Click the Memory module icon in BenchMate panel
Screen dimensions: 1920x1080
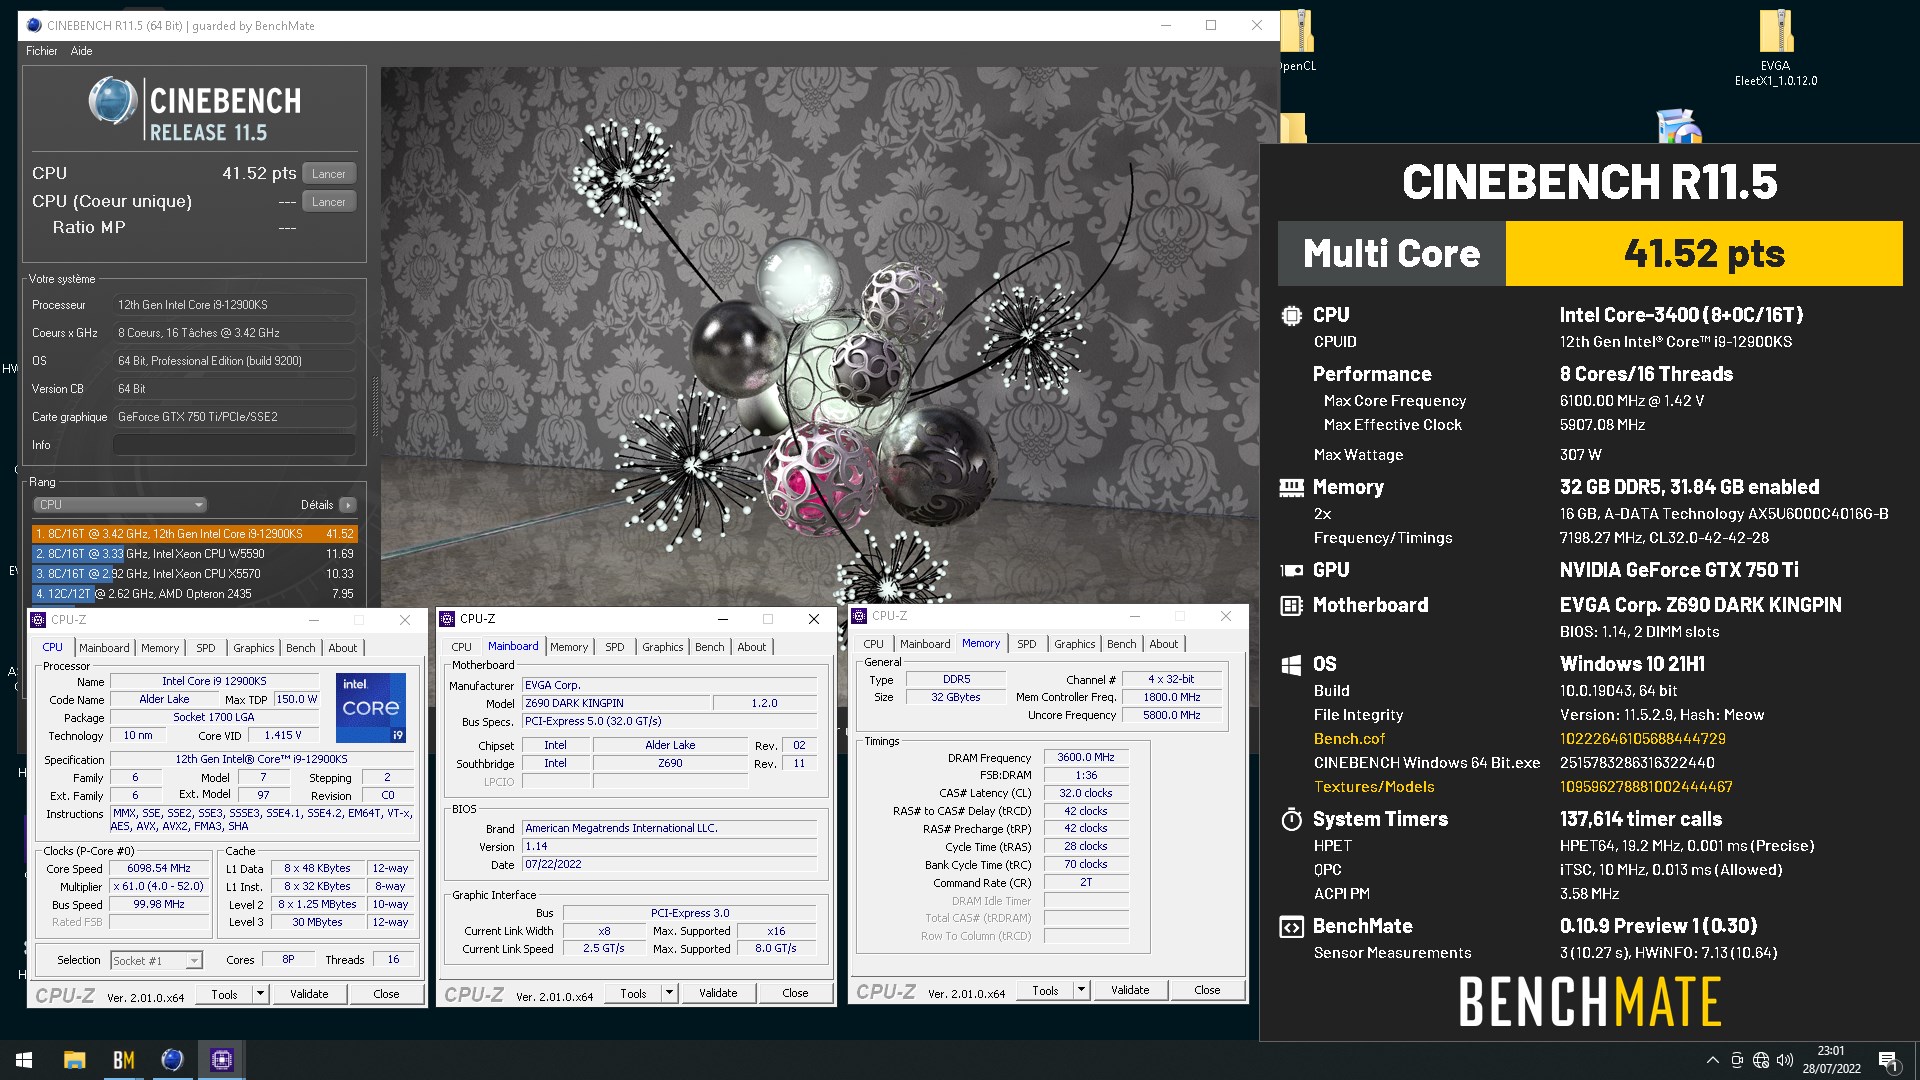point(1291,488)
